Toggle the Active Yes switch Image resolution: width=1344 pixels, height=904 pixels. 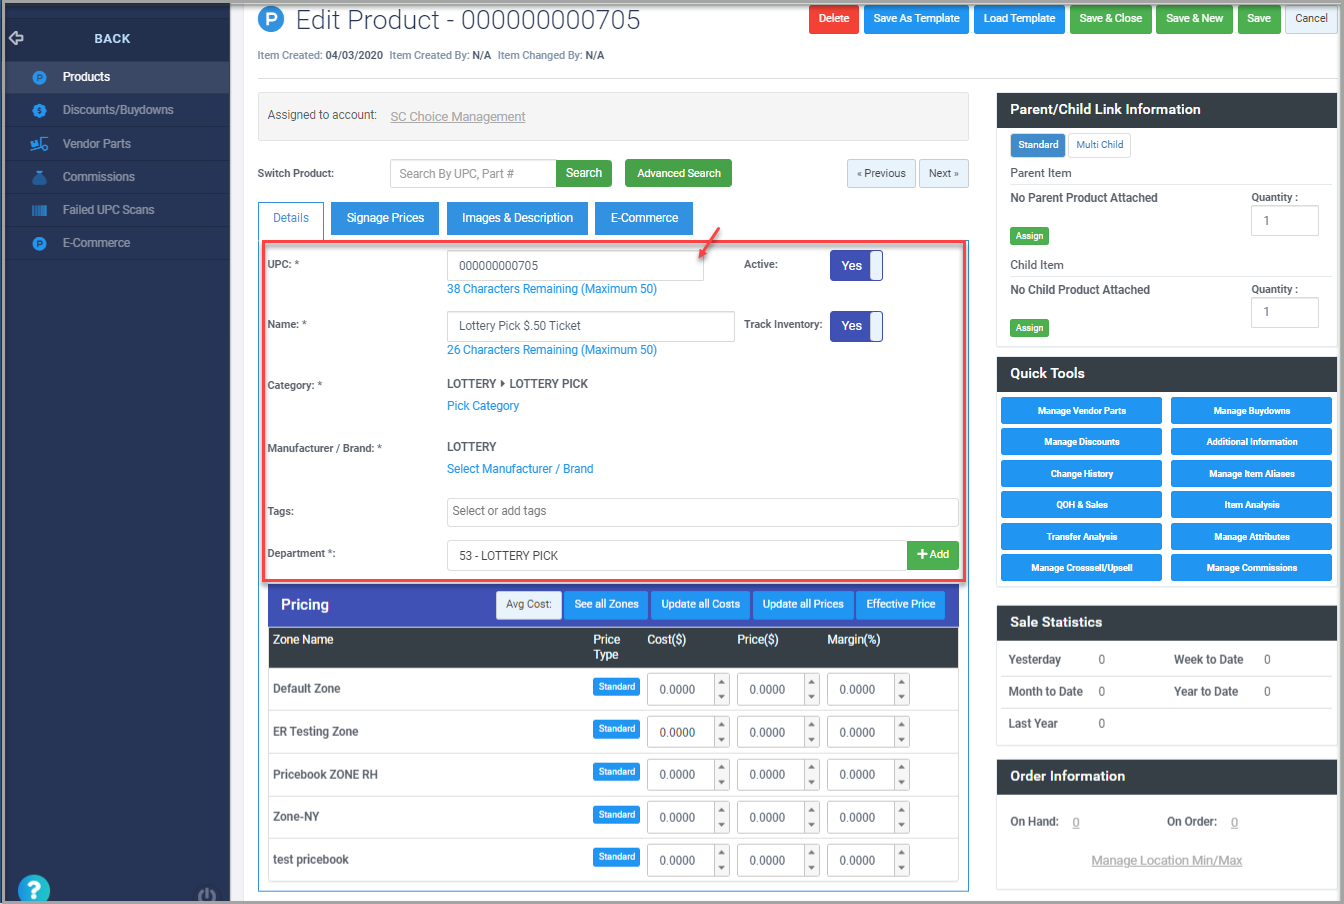point(856,265)
